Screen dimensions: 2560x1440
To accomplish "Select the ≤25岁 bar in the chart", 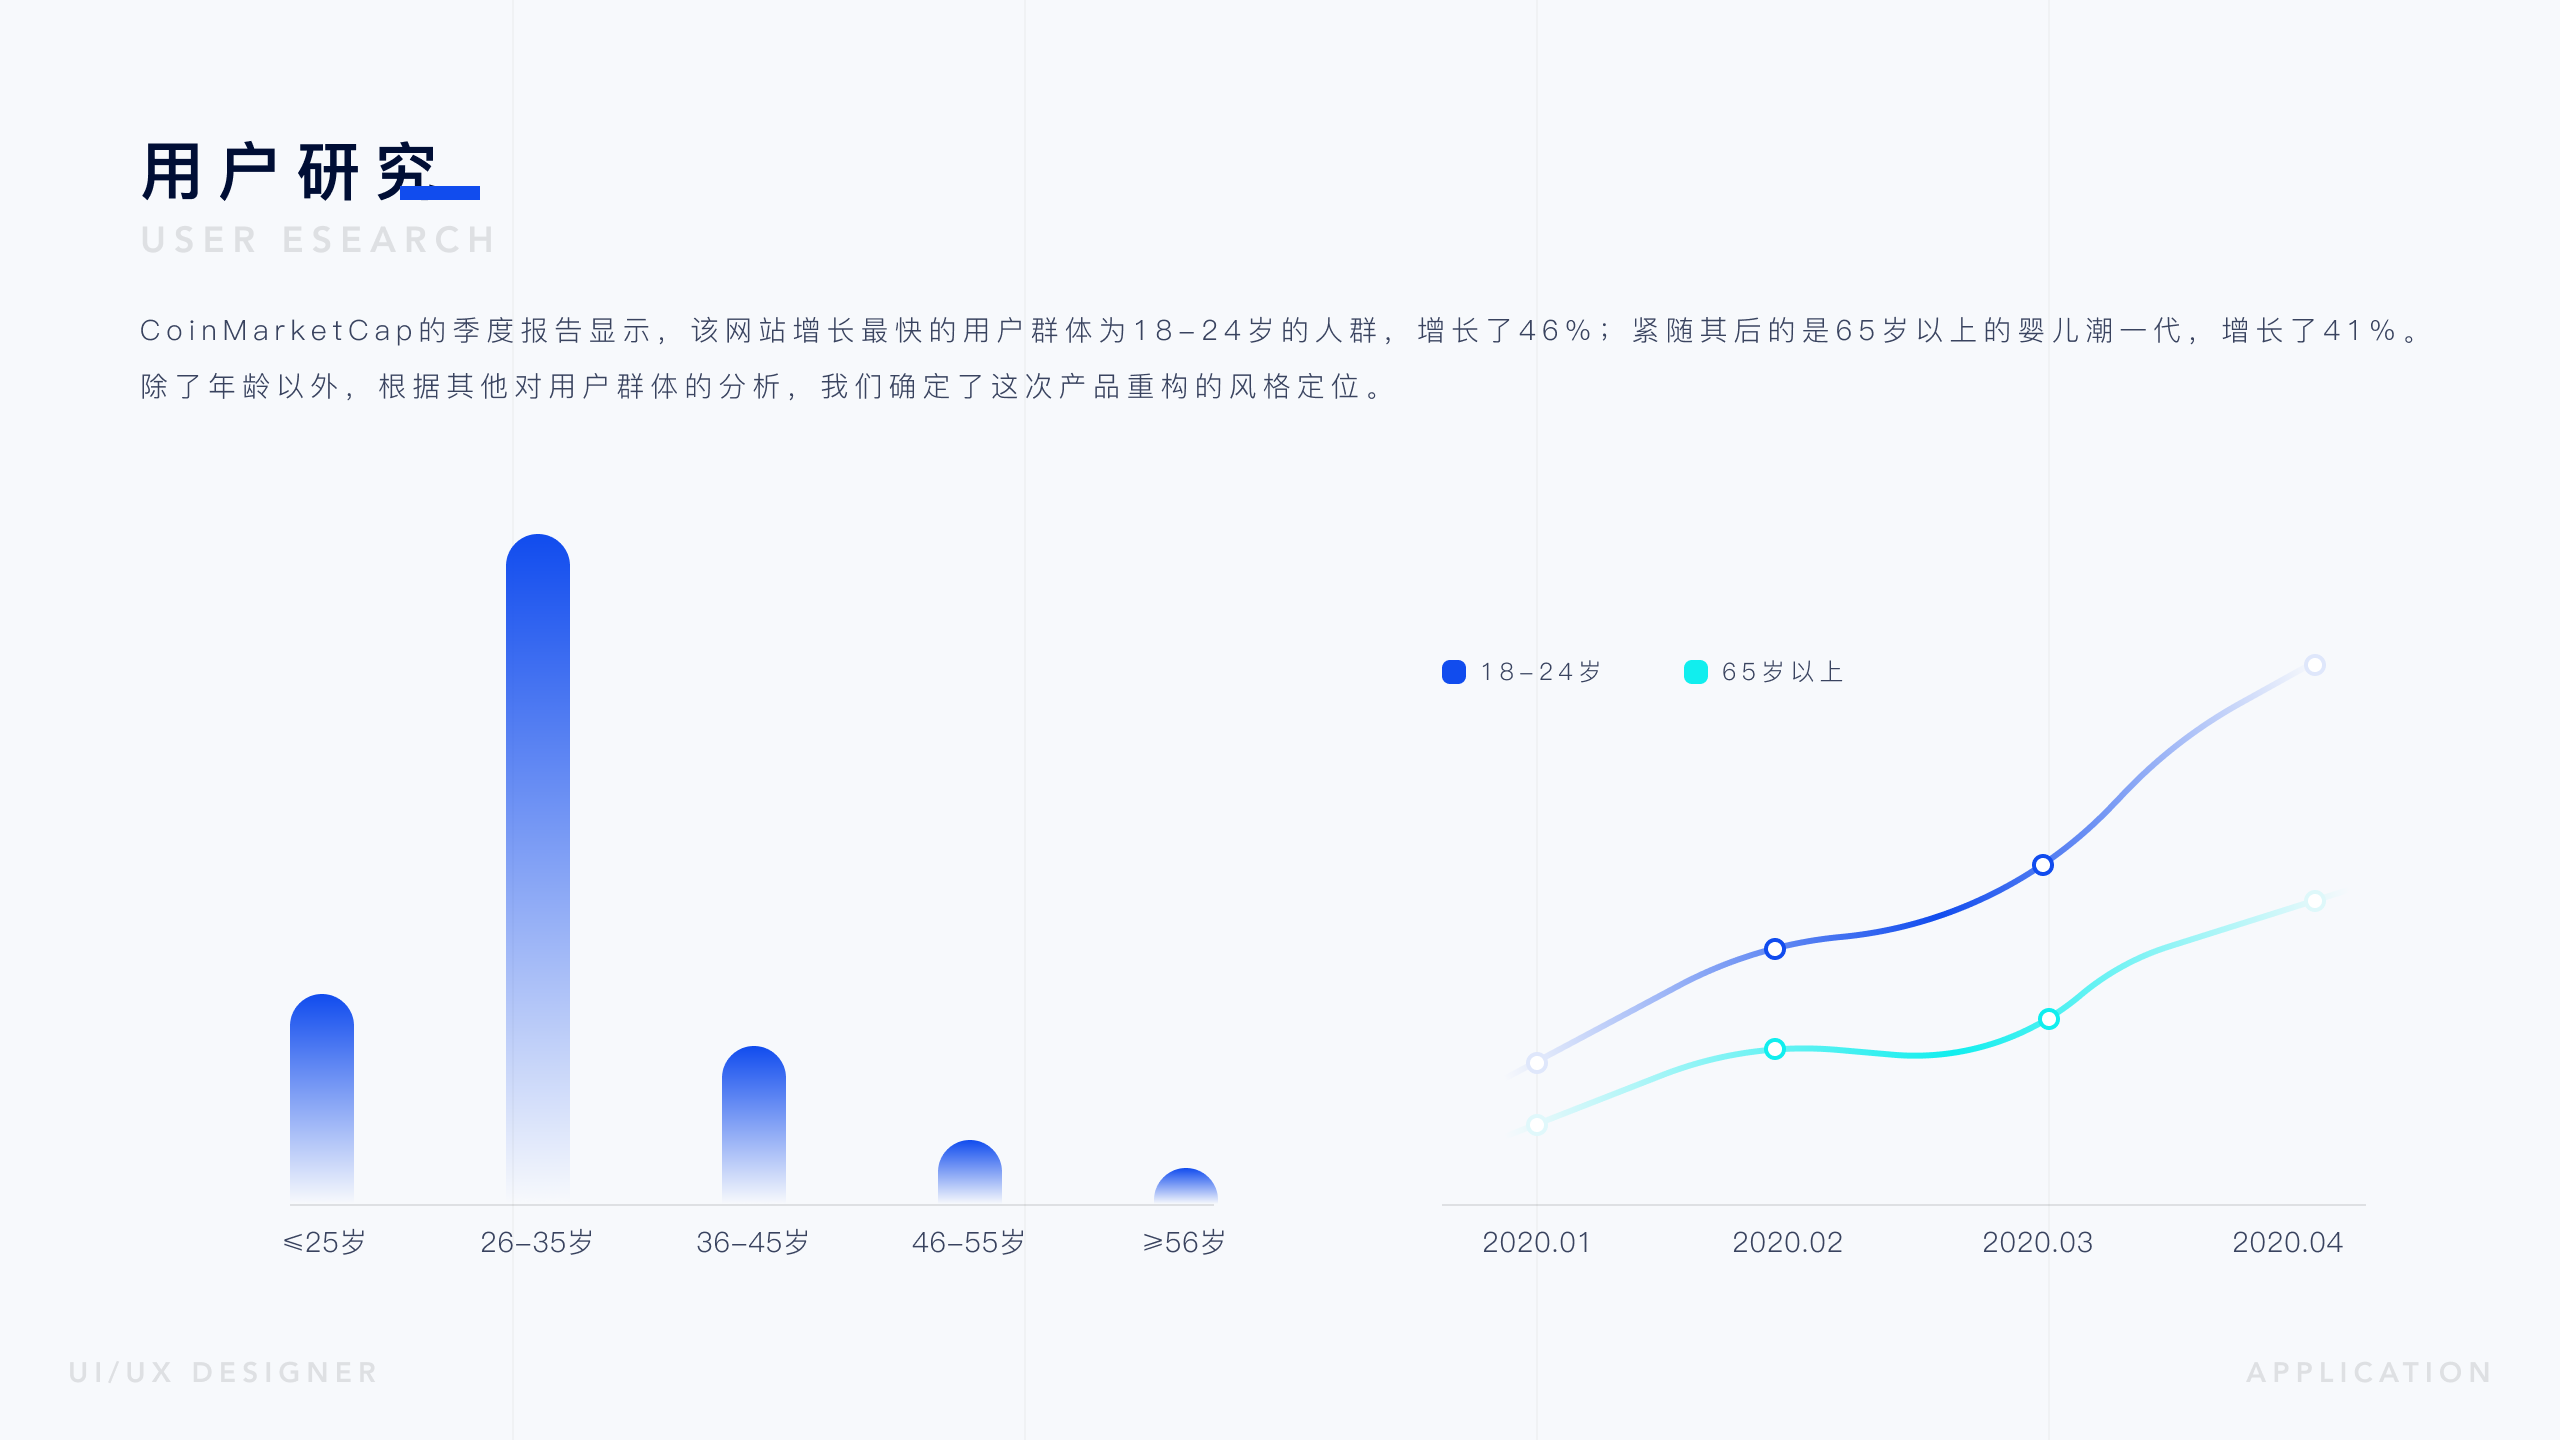I will click(322, 1099).
